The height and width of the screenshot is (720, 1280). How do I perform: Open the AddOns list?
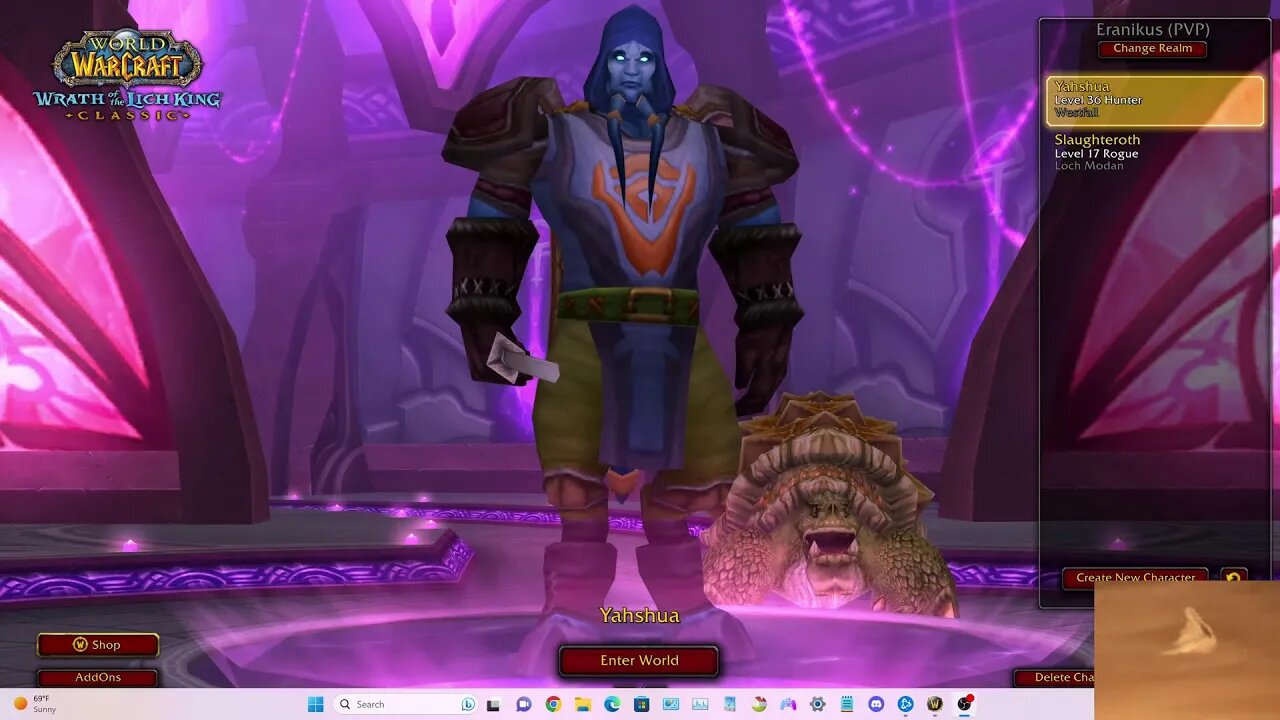coord(98,677)
